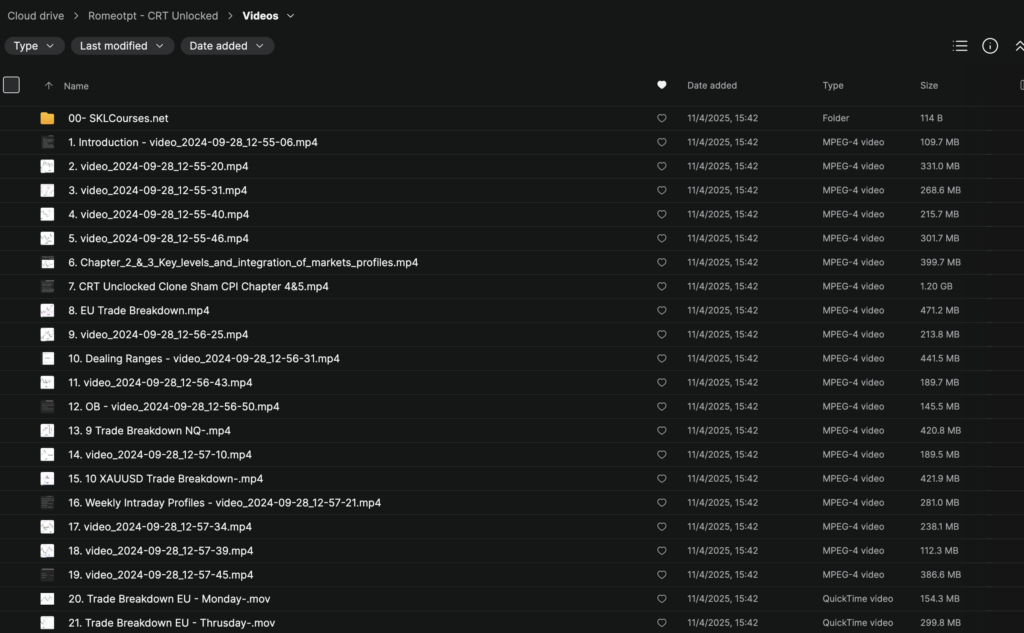Image resolution: width=1024 pixels, height=633 pixels.
Task: Switch to list view layout icon
Action: tap(960, 46)
